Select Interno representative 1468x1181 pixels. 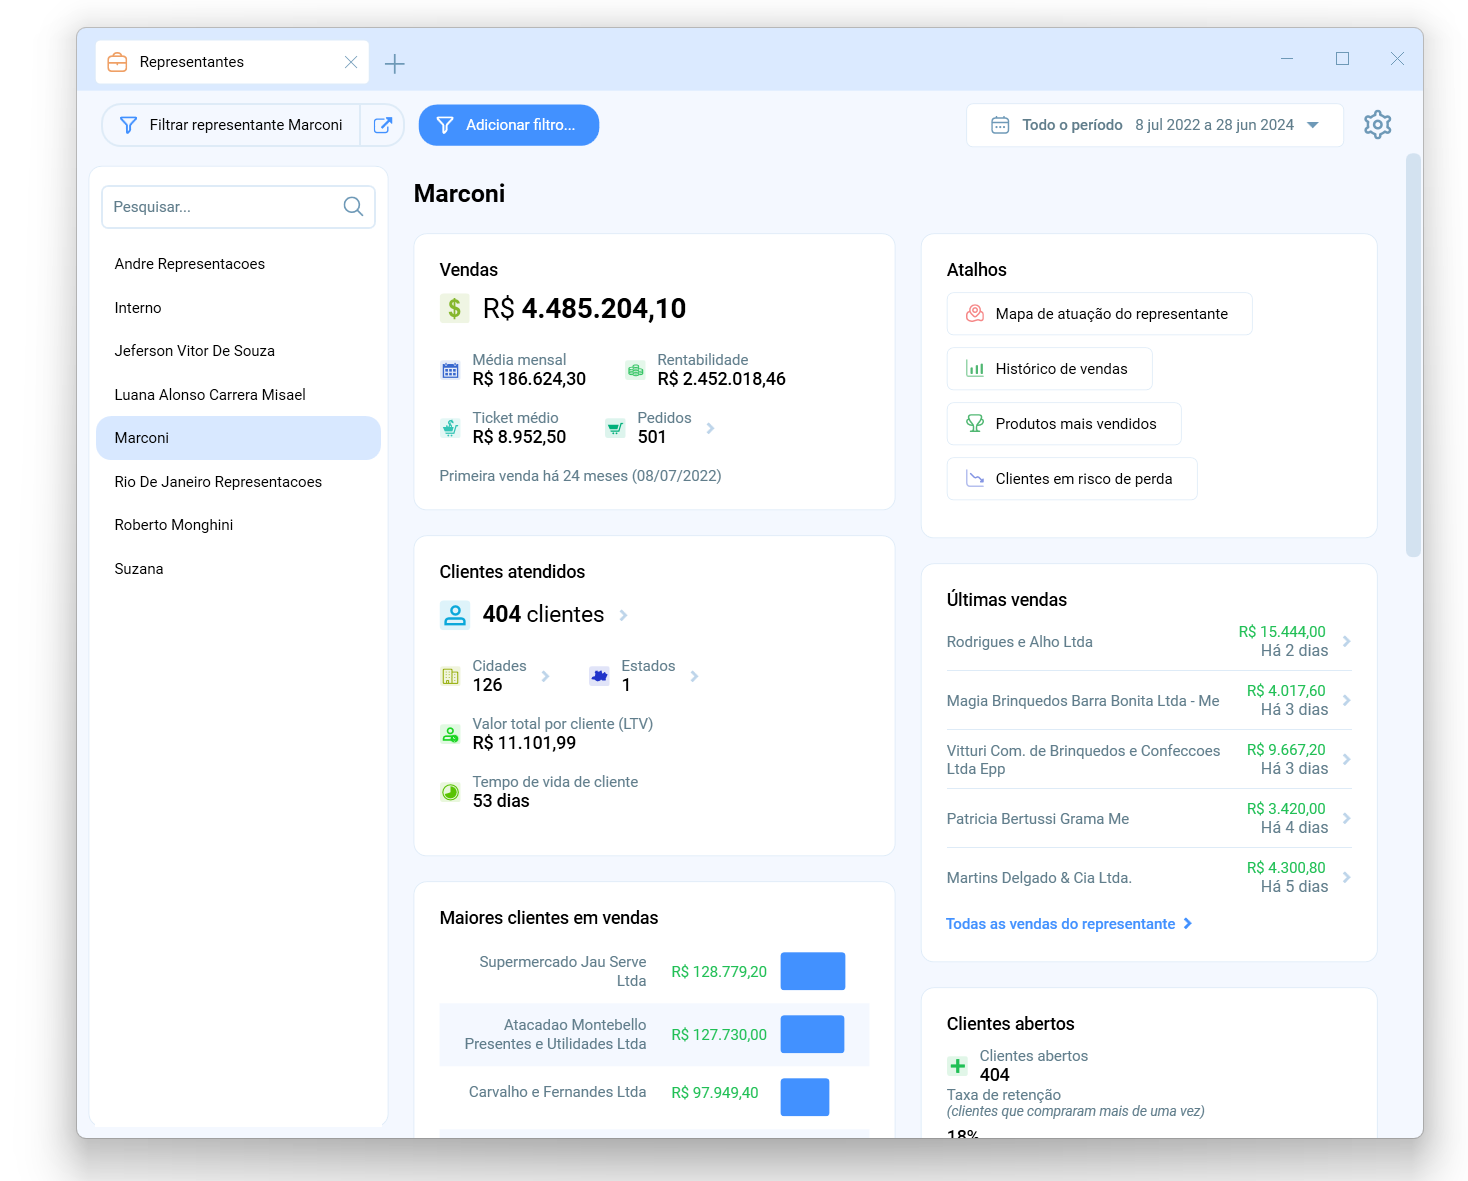point(238,308)
